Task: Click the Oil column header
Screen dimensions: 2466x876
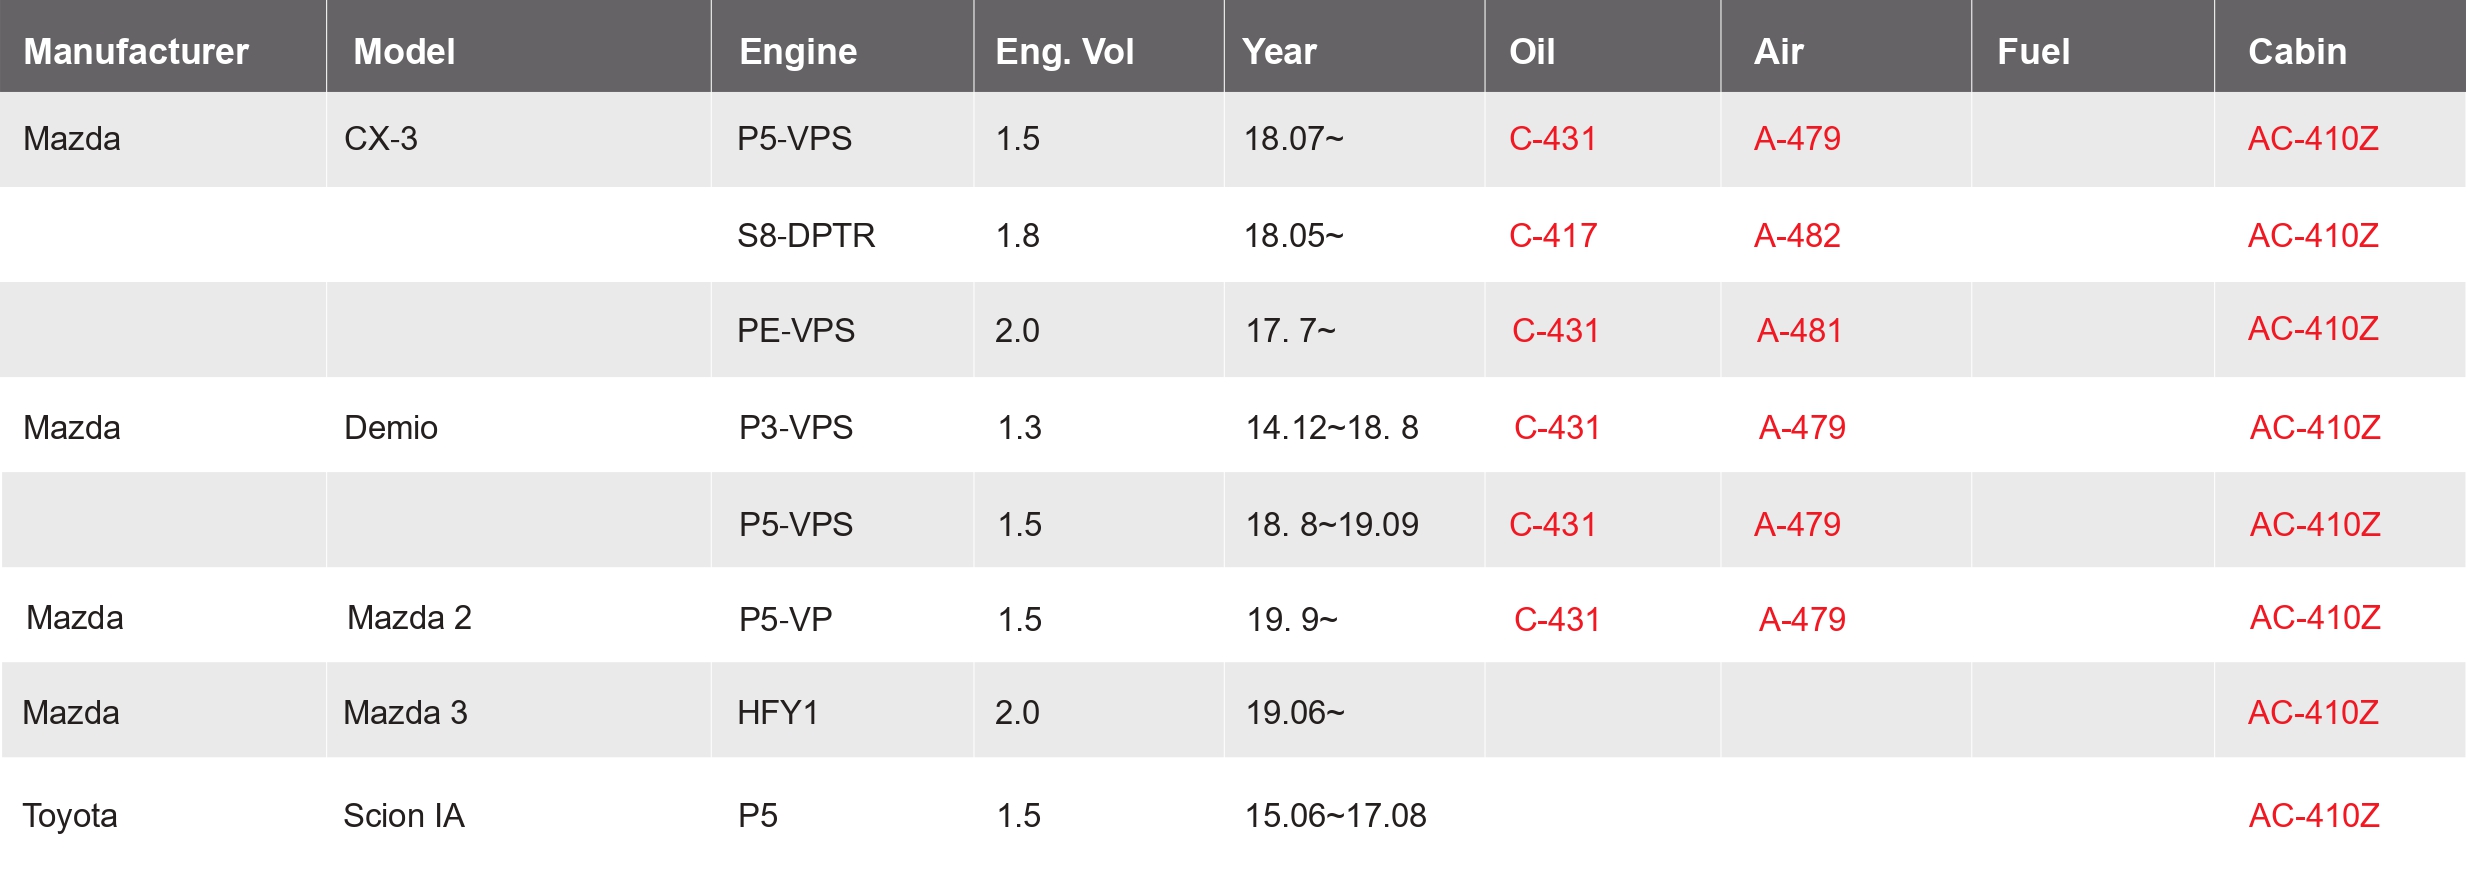Action: coord(1532,52)
